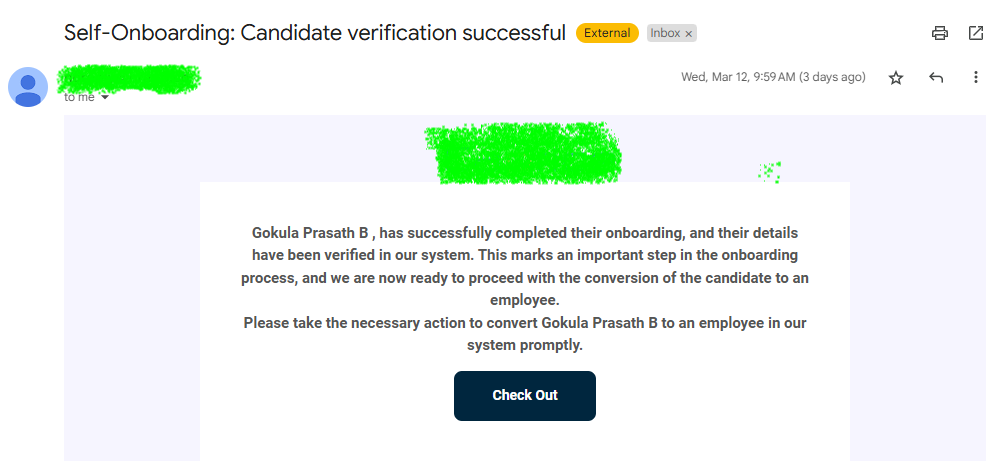Star this email message
Screen dimensions: 991x461
896,78
